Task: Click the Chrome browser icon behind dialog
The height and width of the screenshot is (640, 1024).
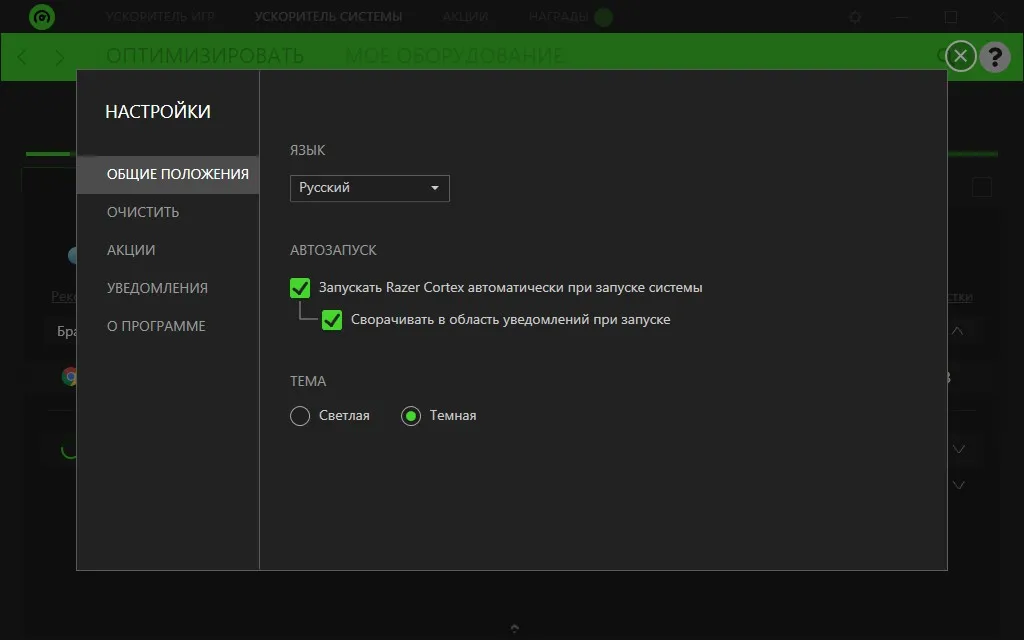Action: pos(69,376)
